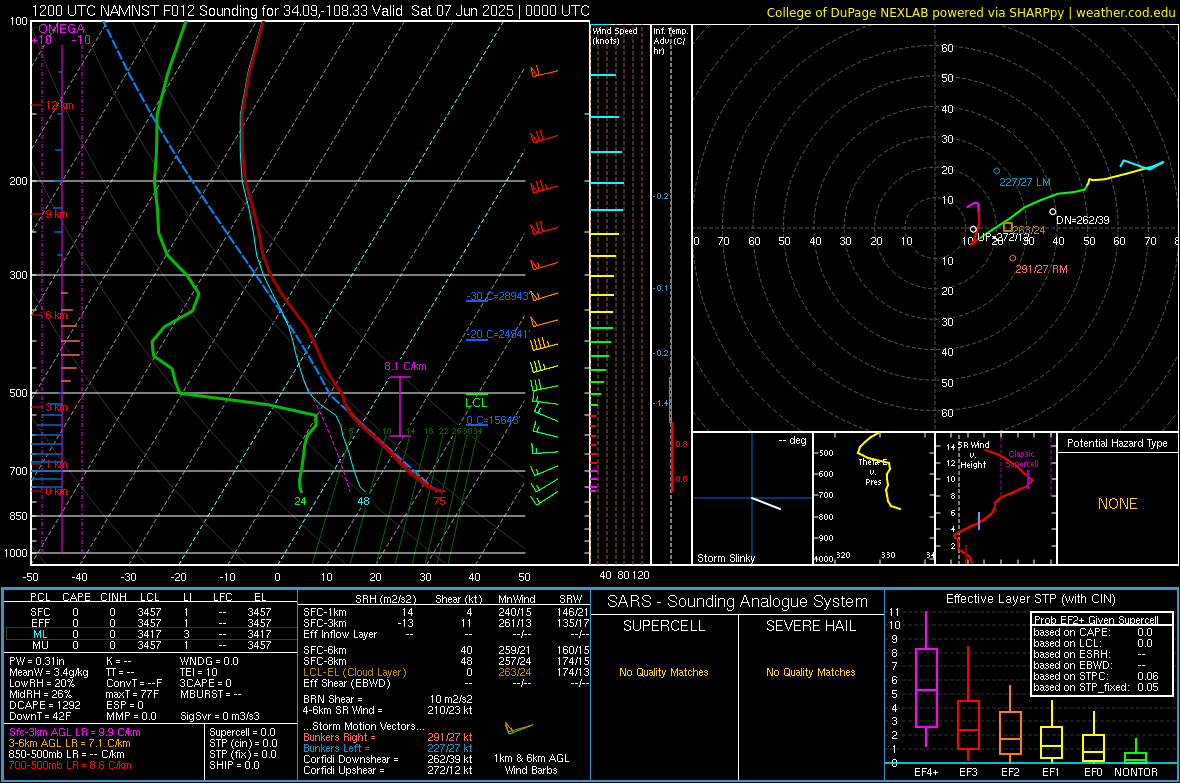The width and height of the screenshot is (1180, 783).
Task: Click the 227/27 LM hodograph label
Action: (1025, 182)
